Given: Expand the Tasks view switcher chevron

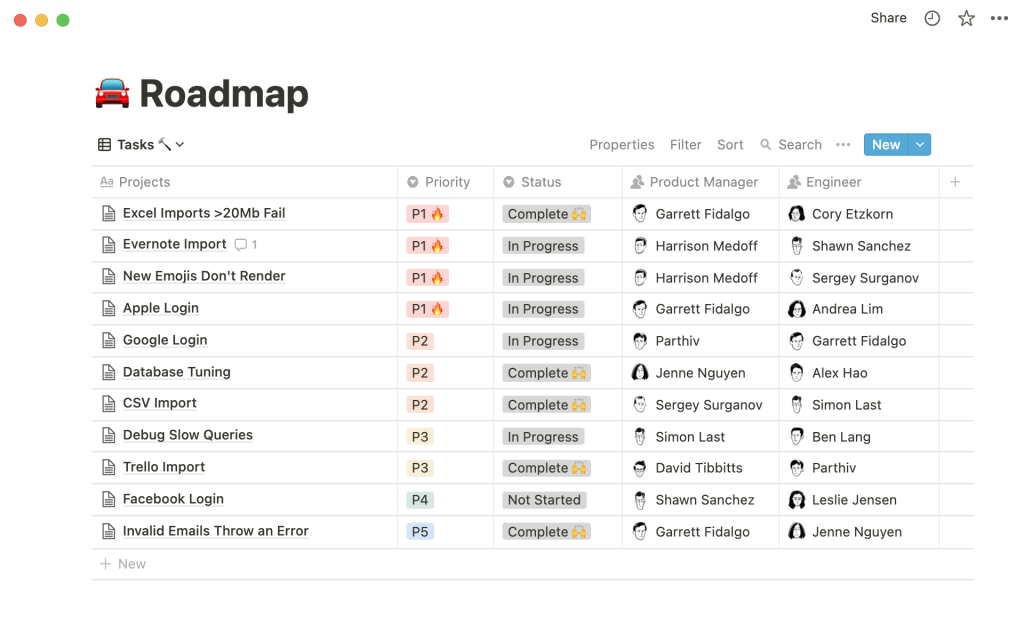Looking at the screenshot, I should tap(180, 145).
